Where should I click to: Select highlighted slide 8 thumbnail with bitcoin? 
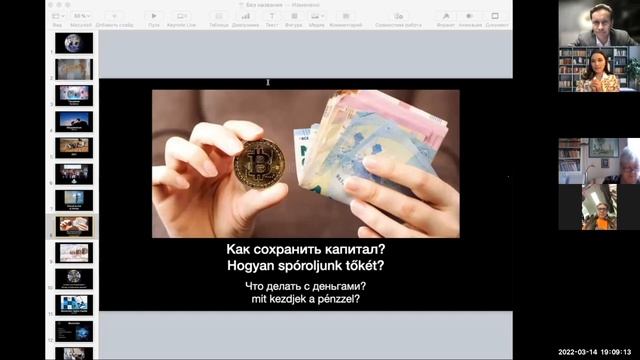pos(74,227)
